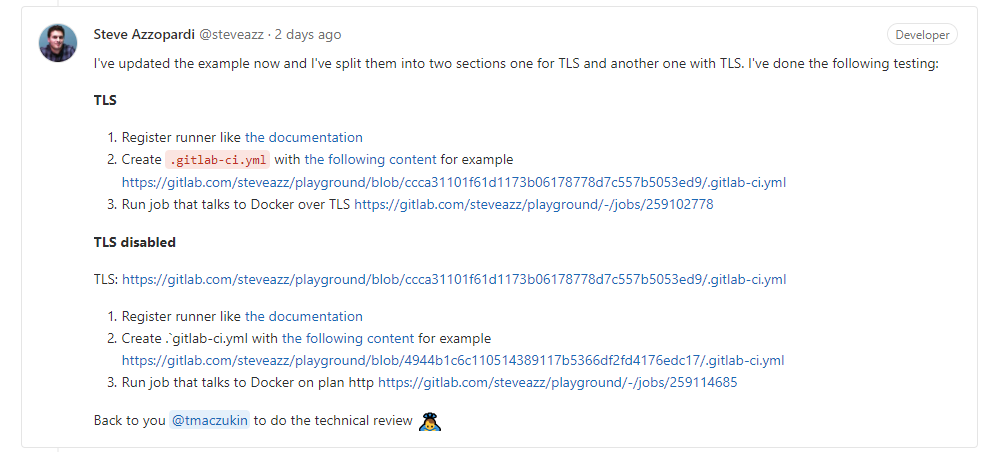Click the Developer role badge
995x452 pixels.
pos(922,35)
